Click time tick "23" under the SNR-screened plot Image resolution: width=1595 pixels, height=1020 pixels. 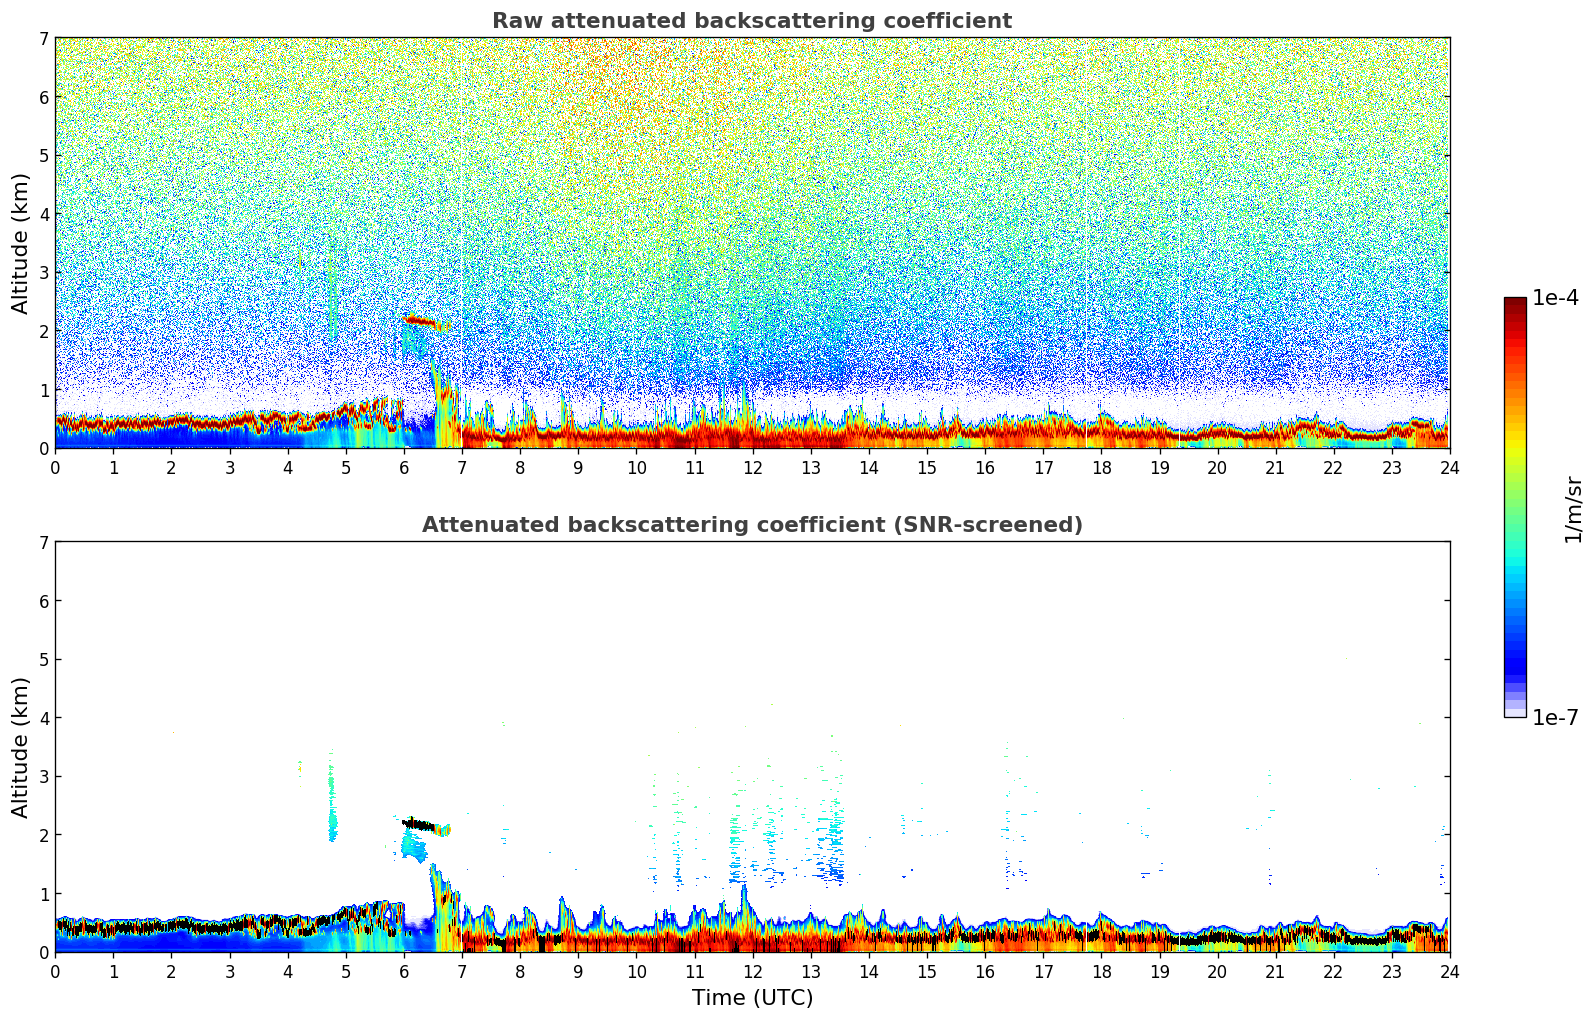coord(1392,971)
